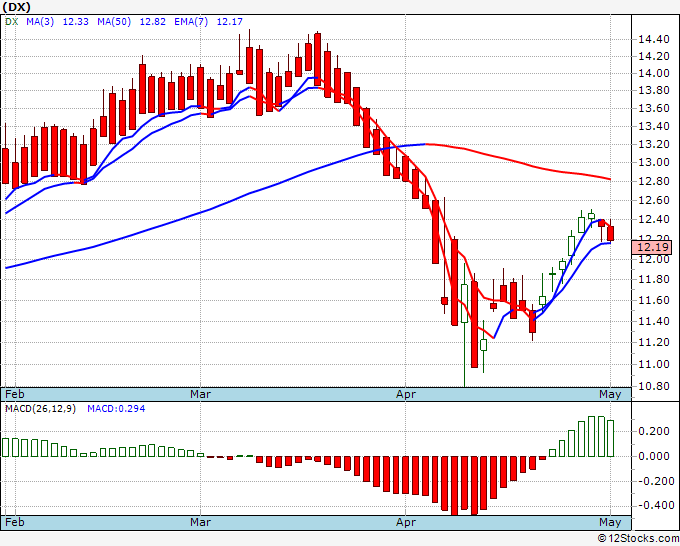
Task: Click the current price tag 12.19
Action: 652,247
